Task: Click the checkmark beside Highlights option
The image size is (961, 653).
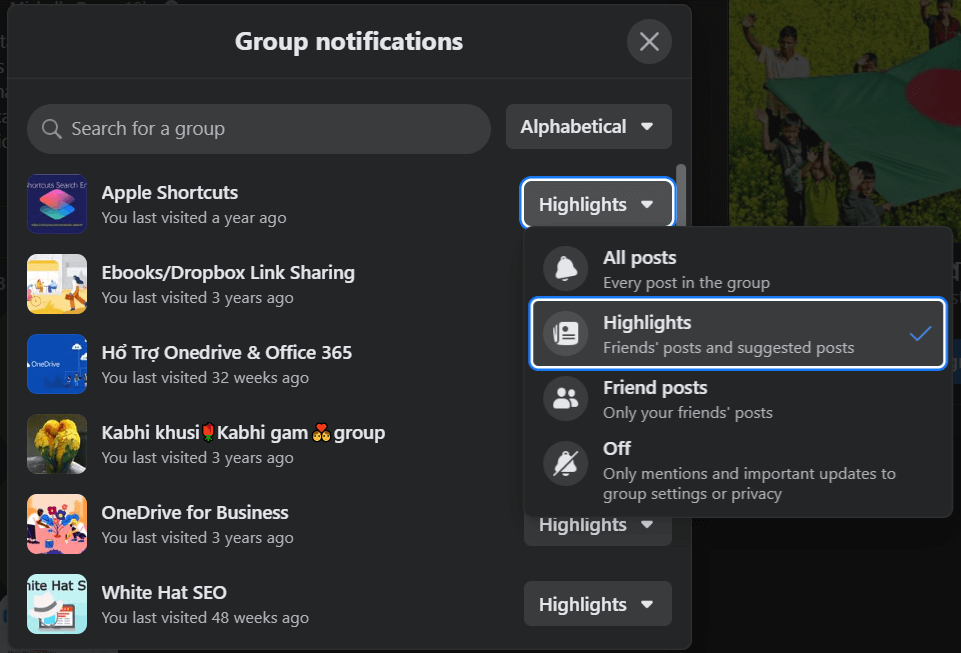Action: [x=920, y=334]
